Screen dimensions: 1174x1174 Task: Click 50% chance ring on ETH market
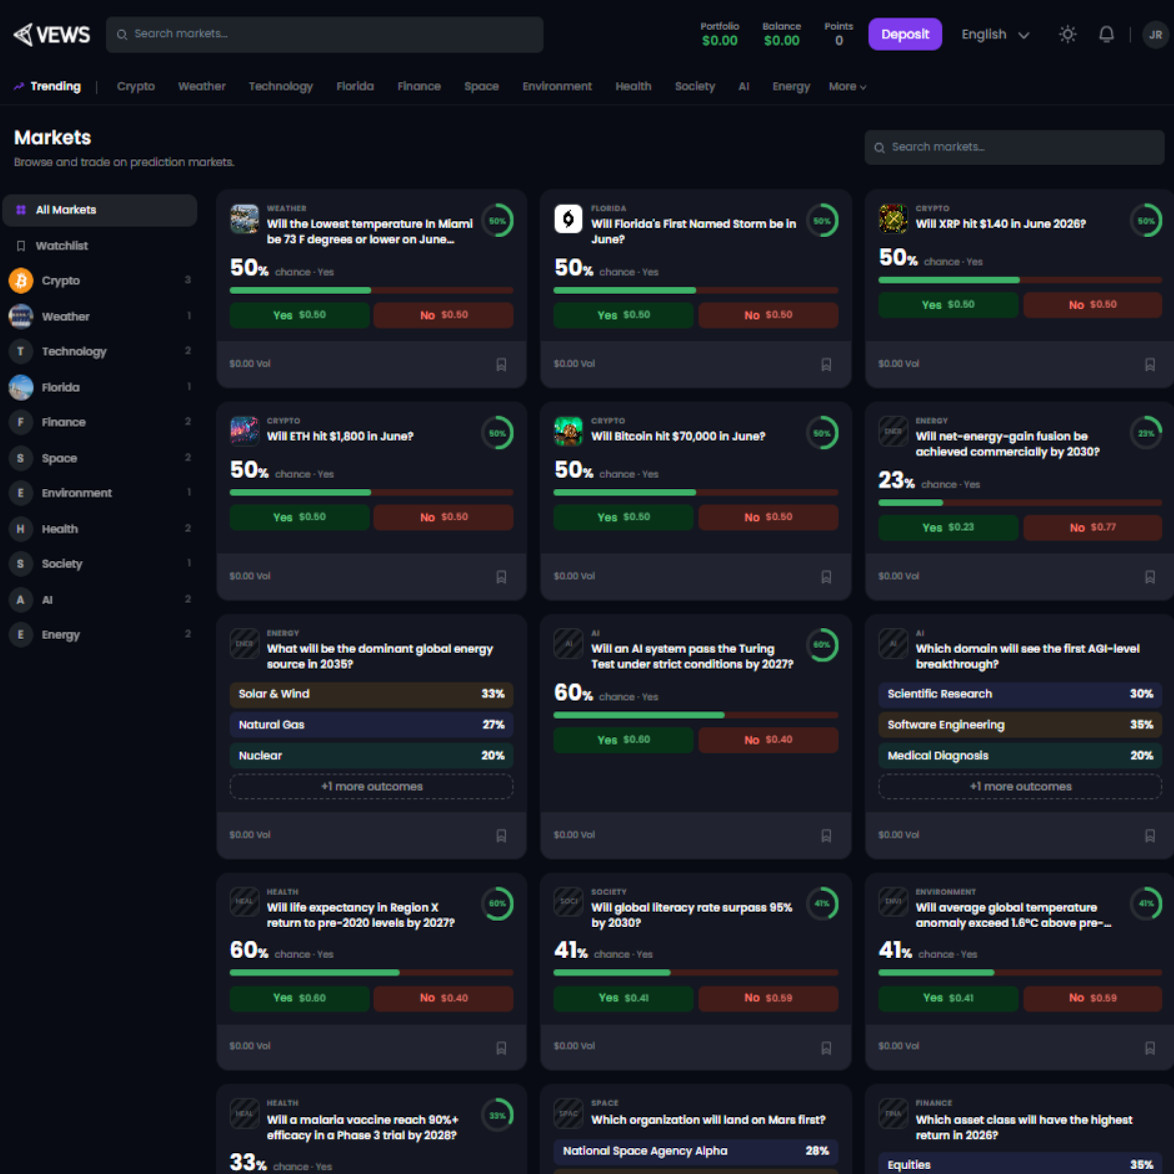tap(497, 434)
